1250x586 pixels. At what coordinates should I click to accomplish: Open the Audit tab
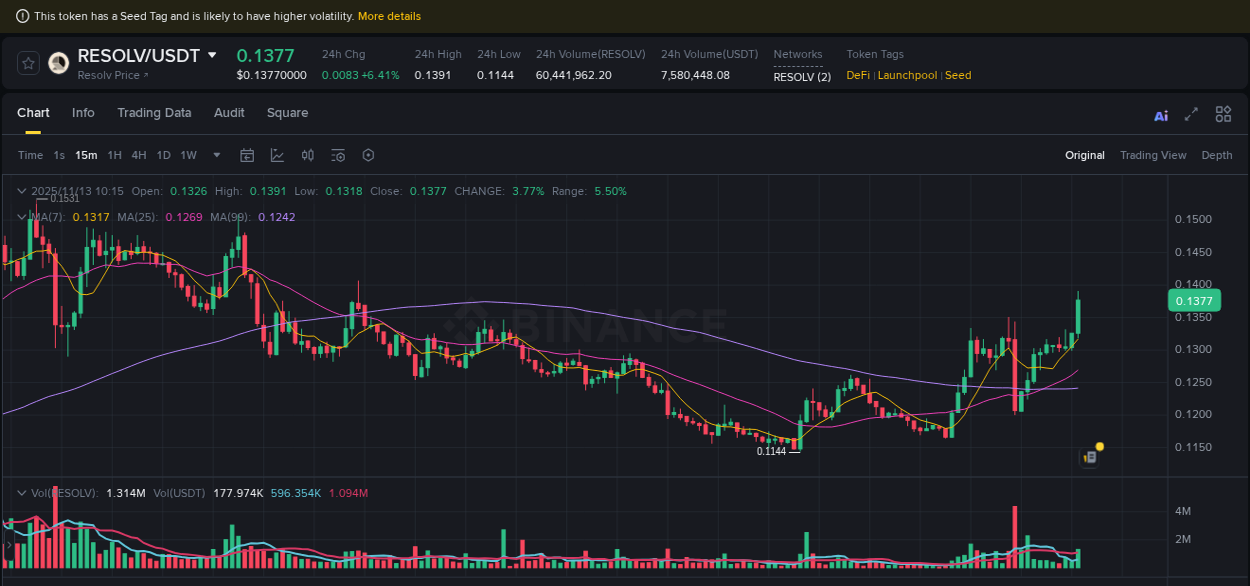[x=229, y=113]
